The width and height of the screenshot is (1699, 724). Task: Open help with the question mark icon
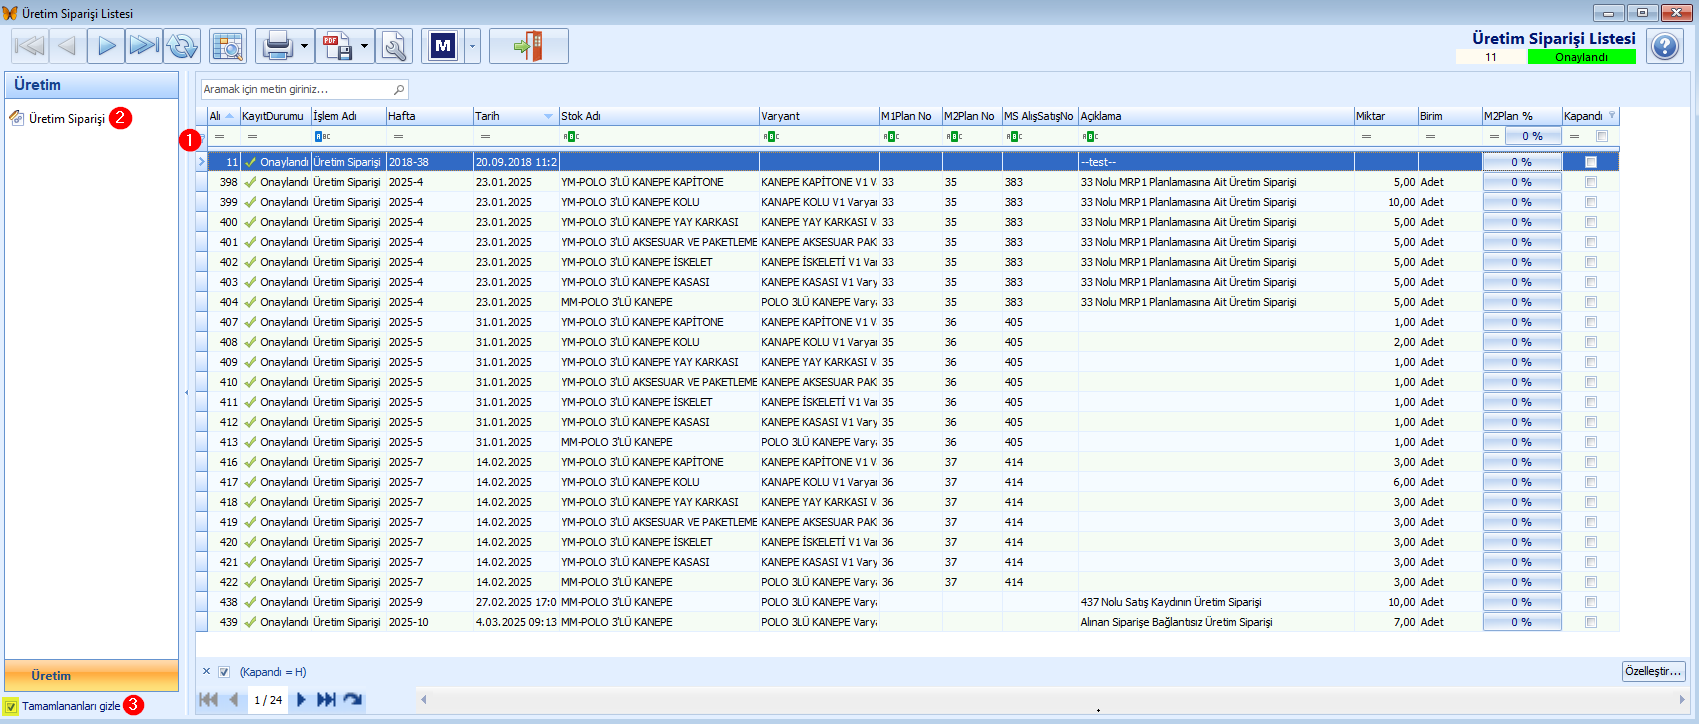(1665, 46)
